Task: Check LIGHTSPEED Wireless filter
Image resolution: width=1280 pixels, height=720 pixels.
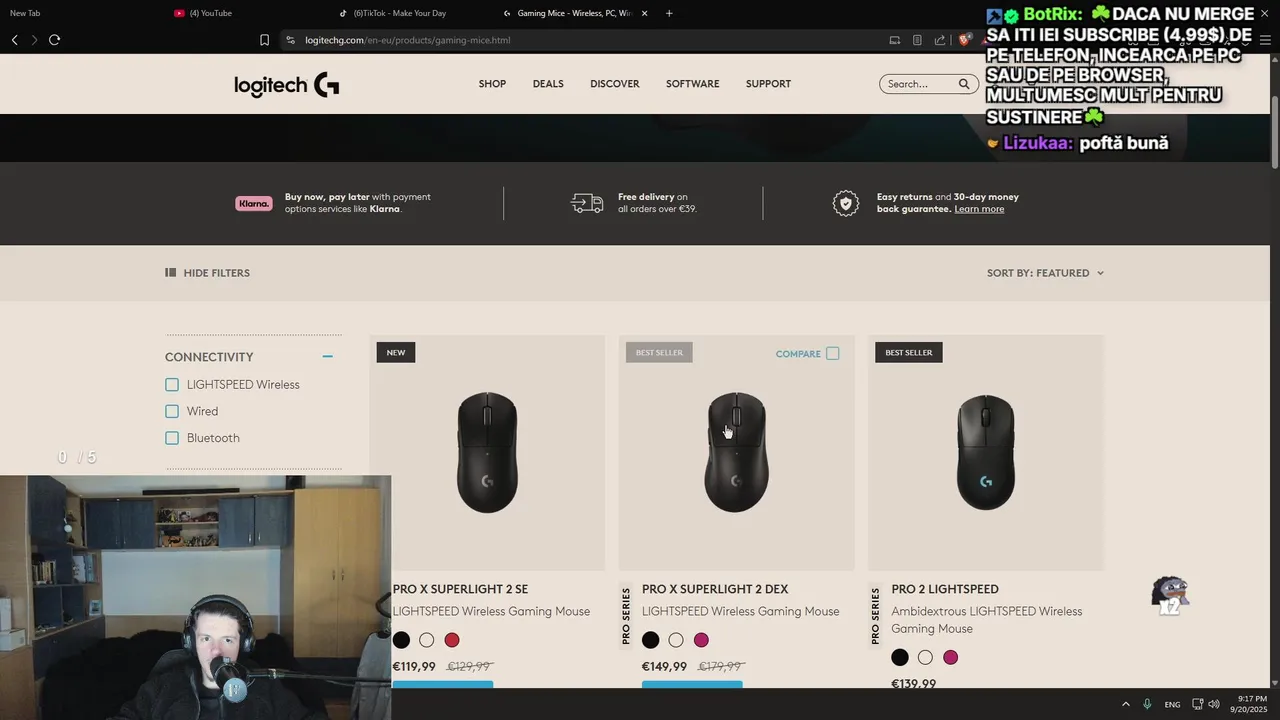Action: click(x=172, y=384)
